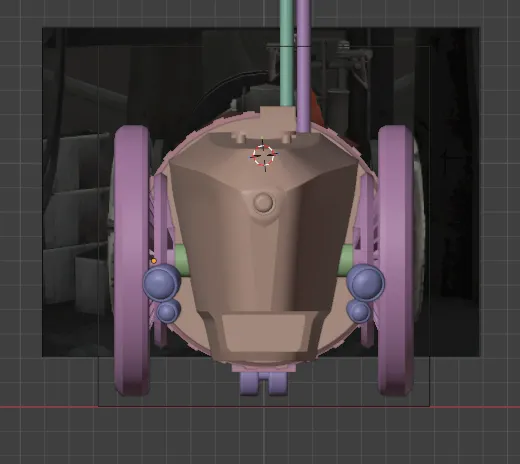Select the large left blue buffer sphere

pyautogui.click(x=162, y=282)
